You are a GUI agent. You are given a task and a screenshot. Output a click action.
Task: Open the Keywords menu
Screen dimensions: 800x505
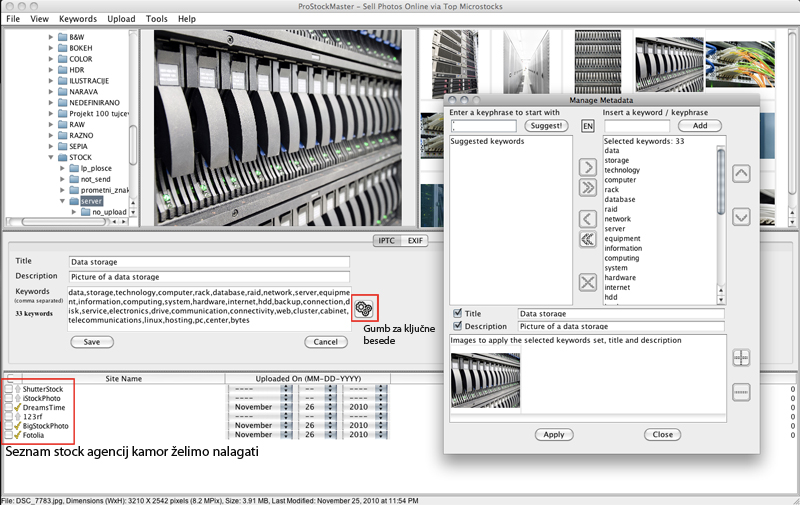(78, 19)
